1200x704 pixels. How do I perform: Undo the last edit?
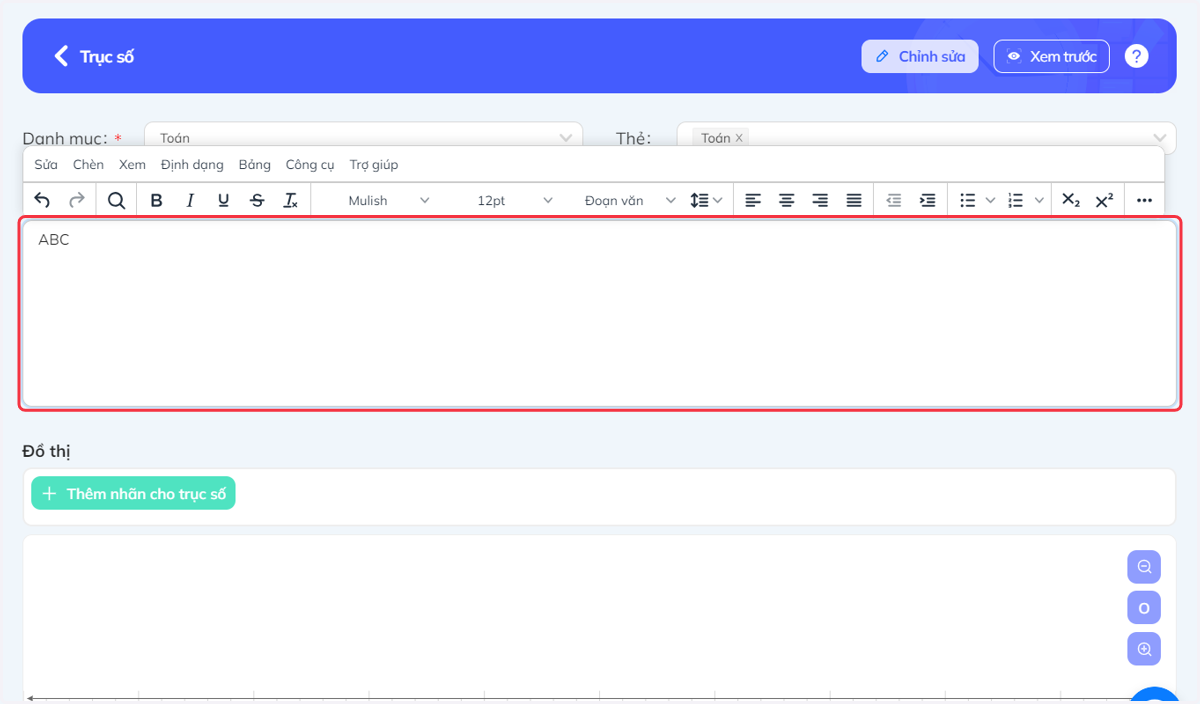tap(42, 200)
